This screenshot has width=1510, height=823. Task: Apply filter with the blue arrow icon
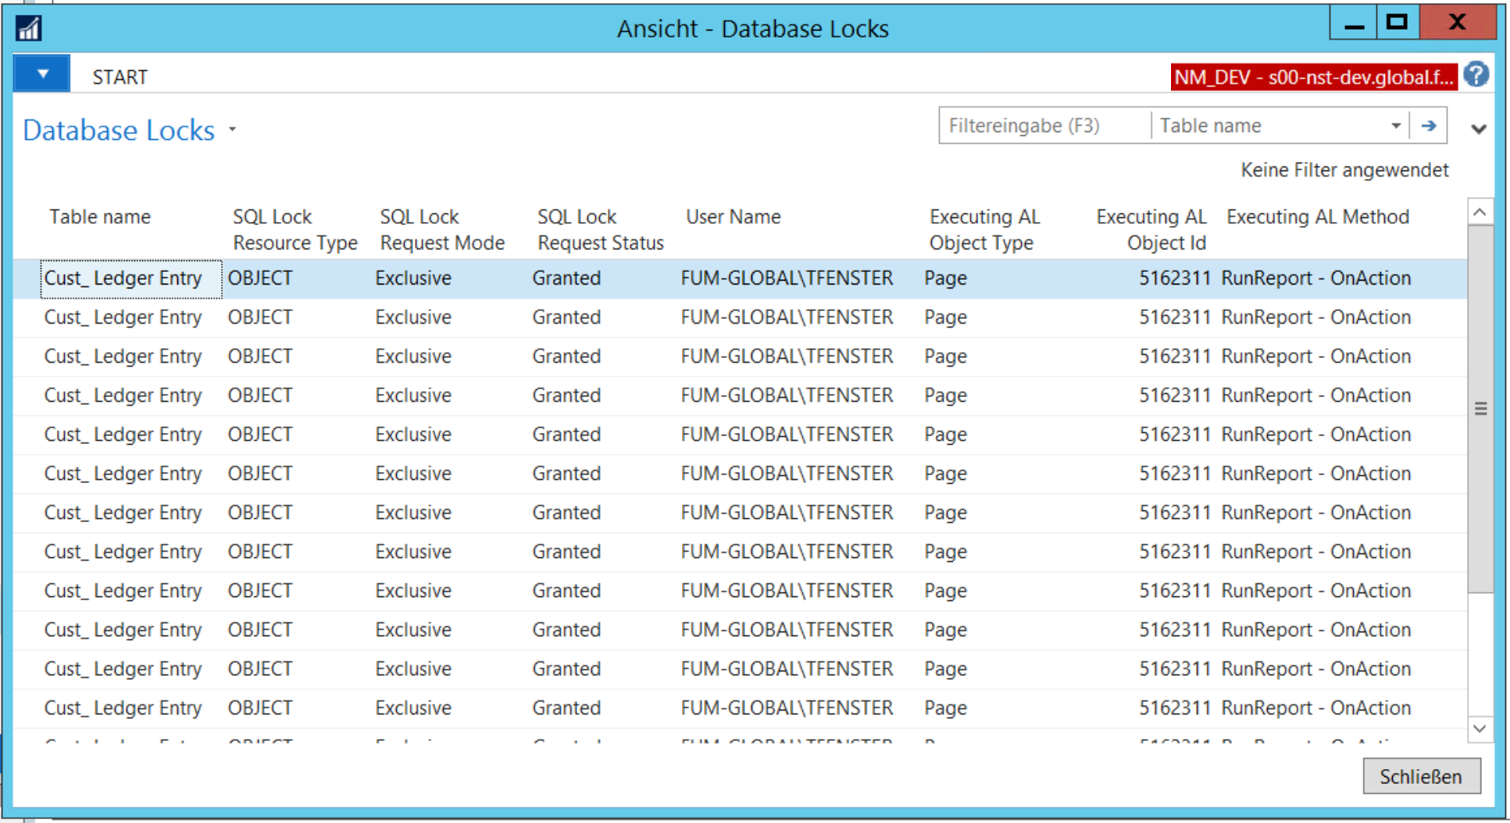click(1429, 126)
